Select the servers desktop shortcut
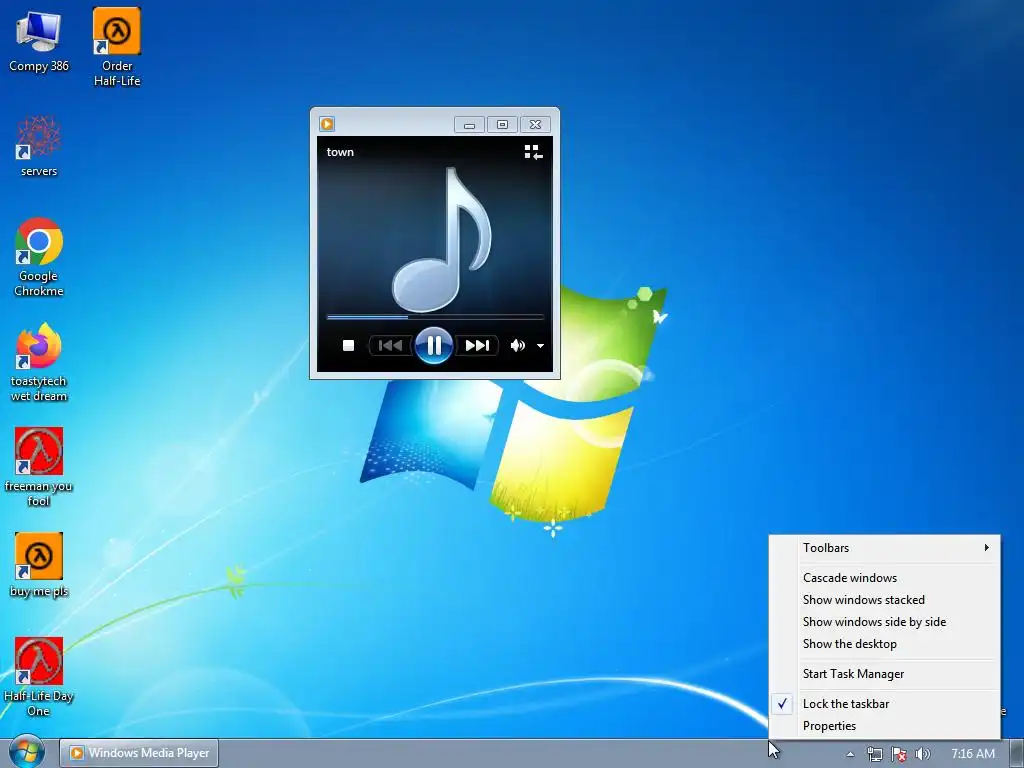This screenshot has height=768, width=1024. tap(39, 146)
